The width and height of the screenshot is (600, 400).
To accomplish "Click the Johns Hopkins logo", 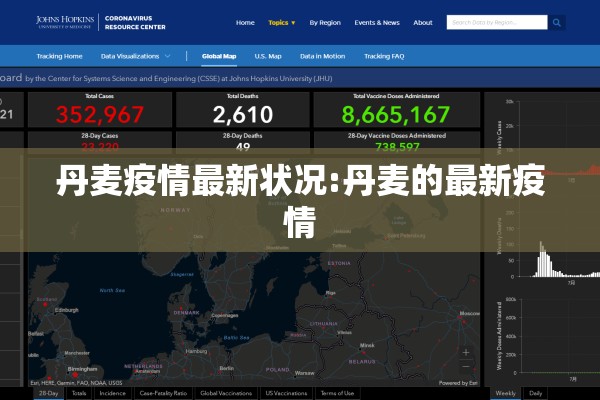I will pyautogui.click(x=65, y=22).
